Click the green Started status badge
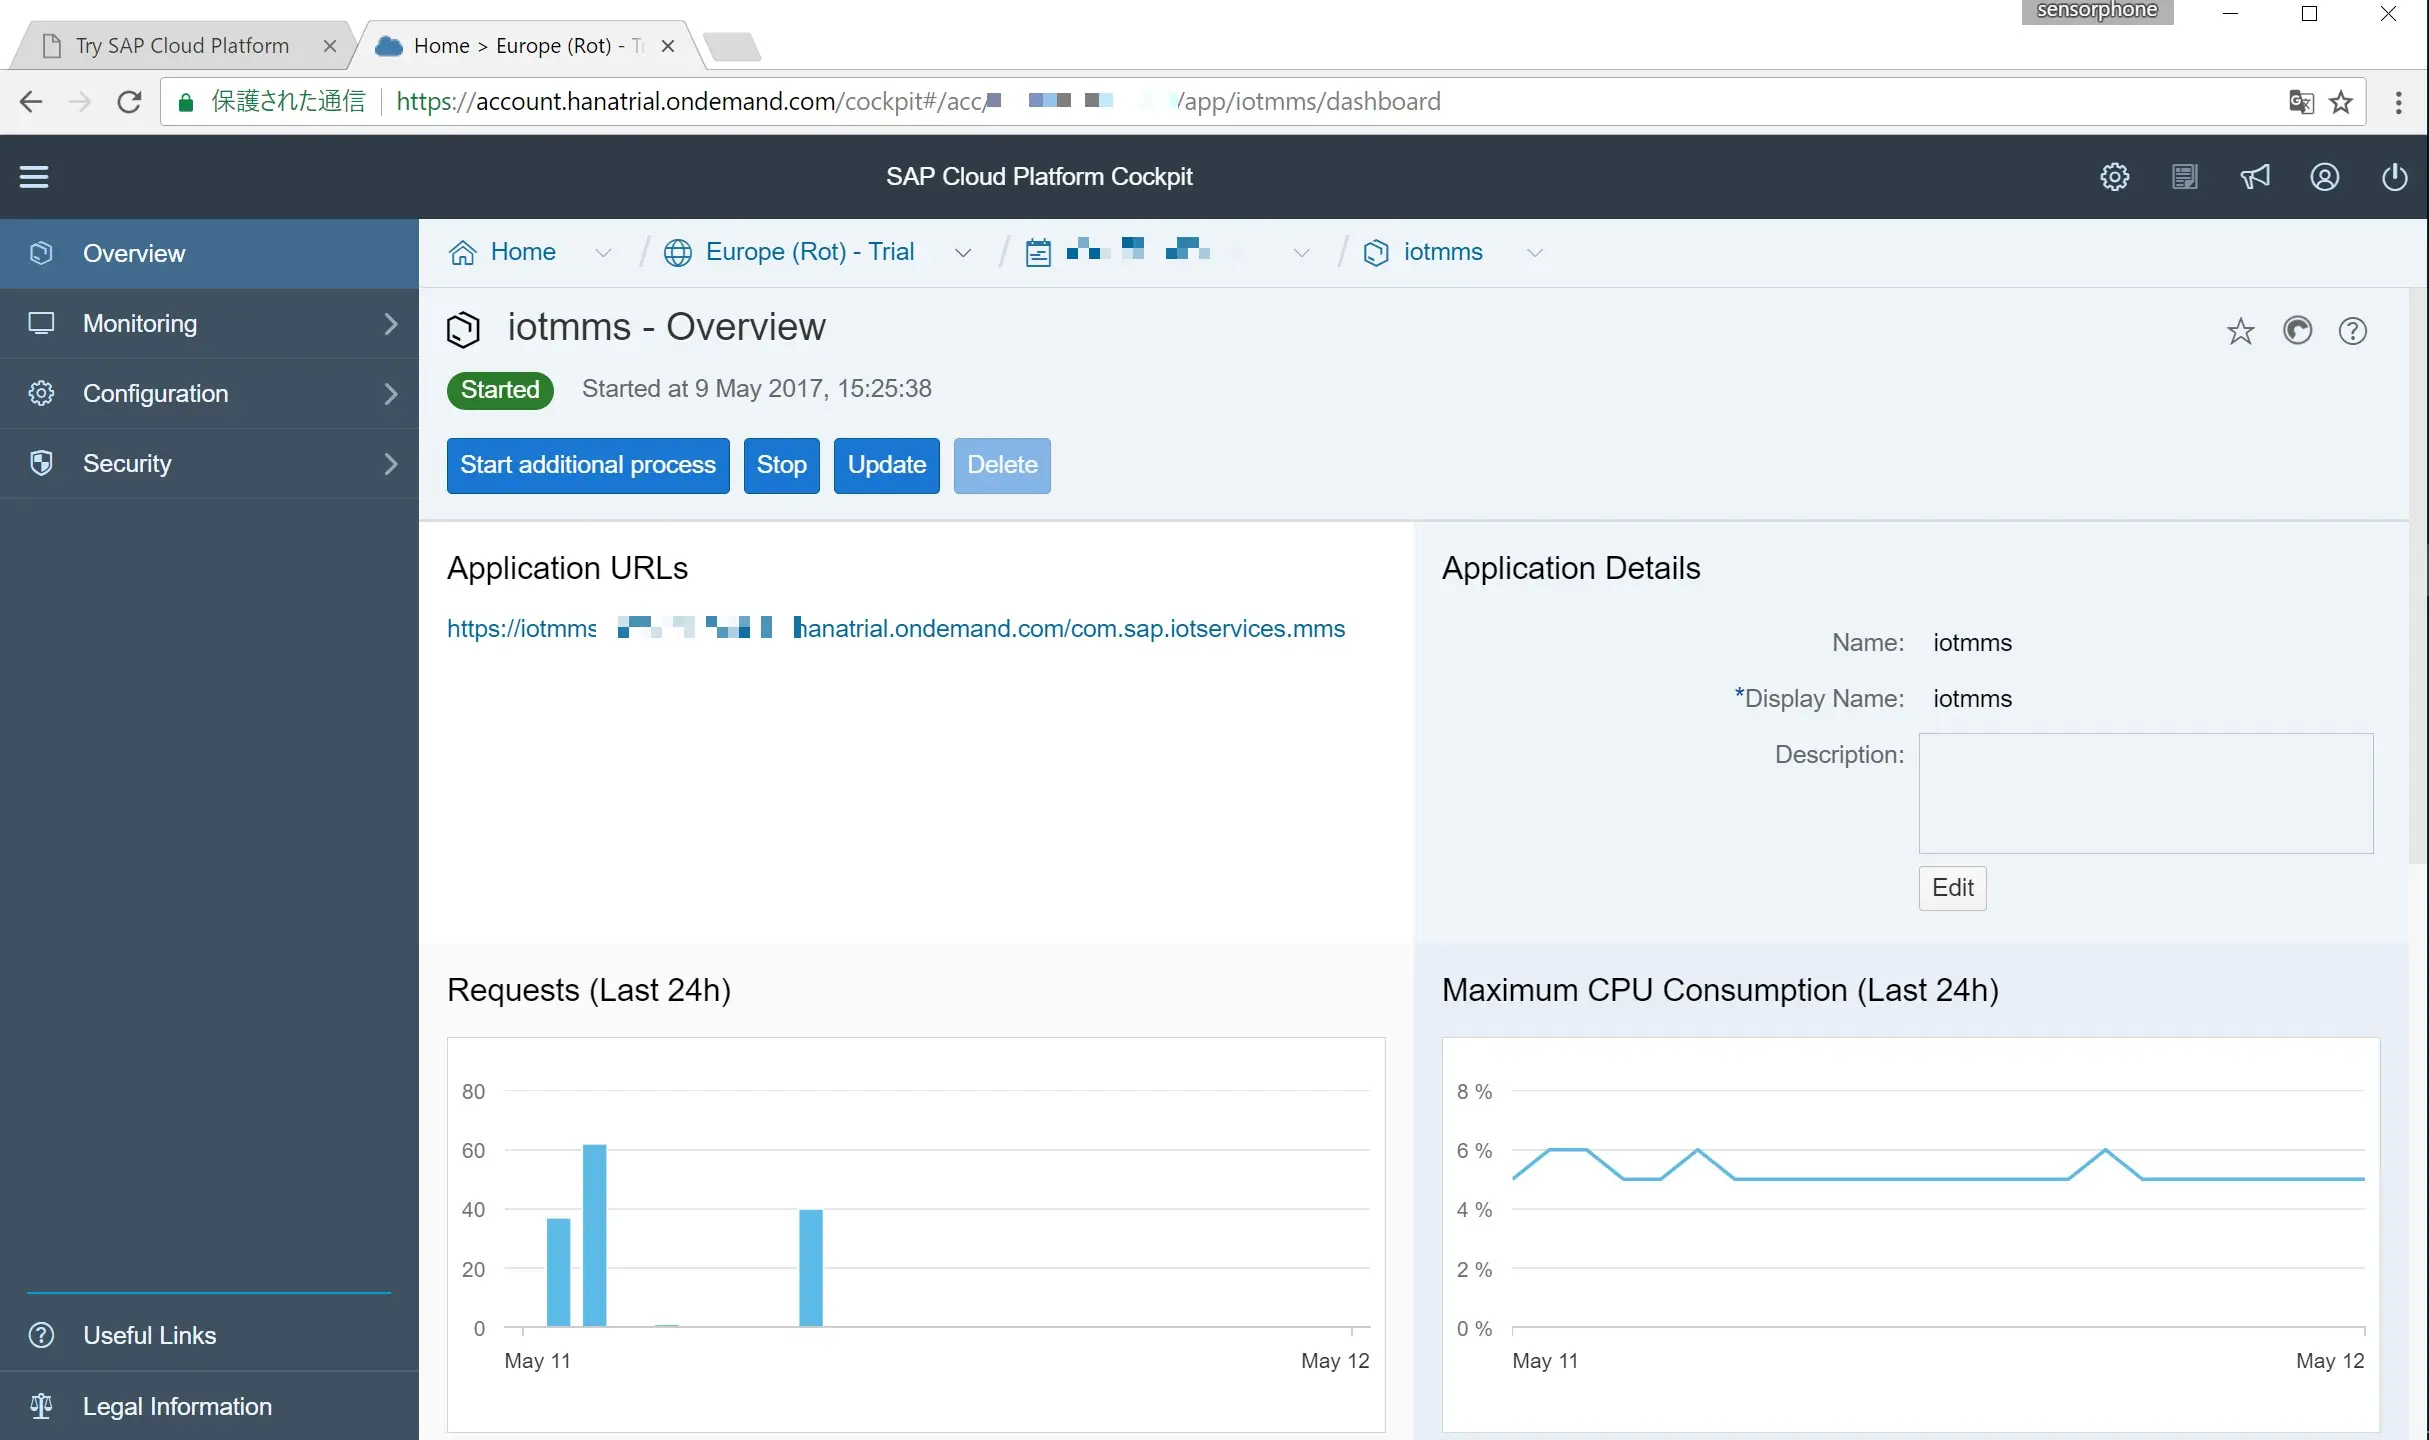This screenshot has height=1440, width=2429. (x=500, y=390)
